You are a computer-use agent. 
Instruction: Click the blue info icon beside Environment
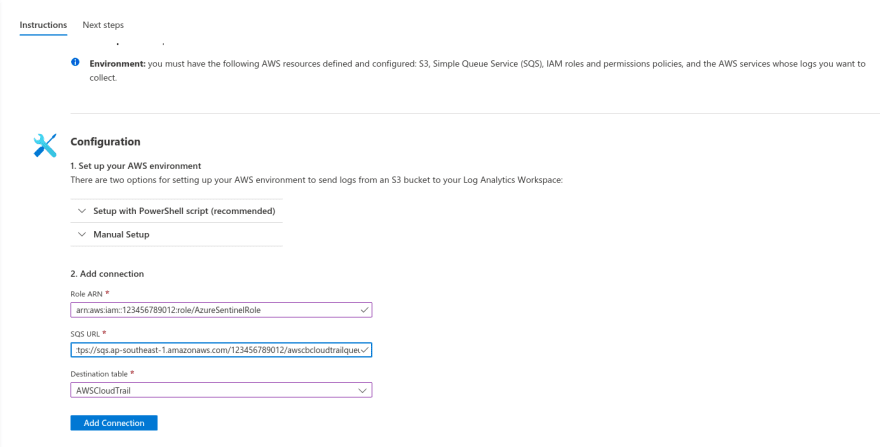[75, 62]
